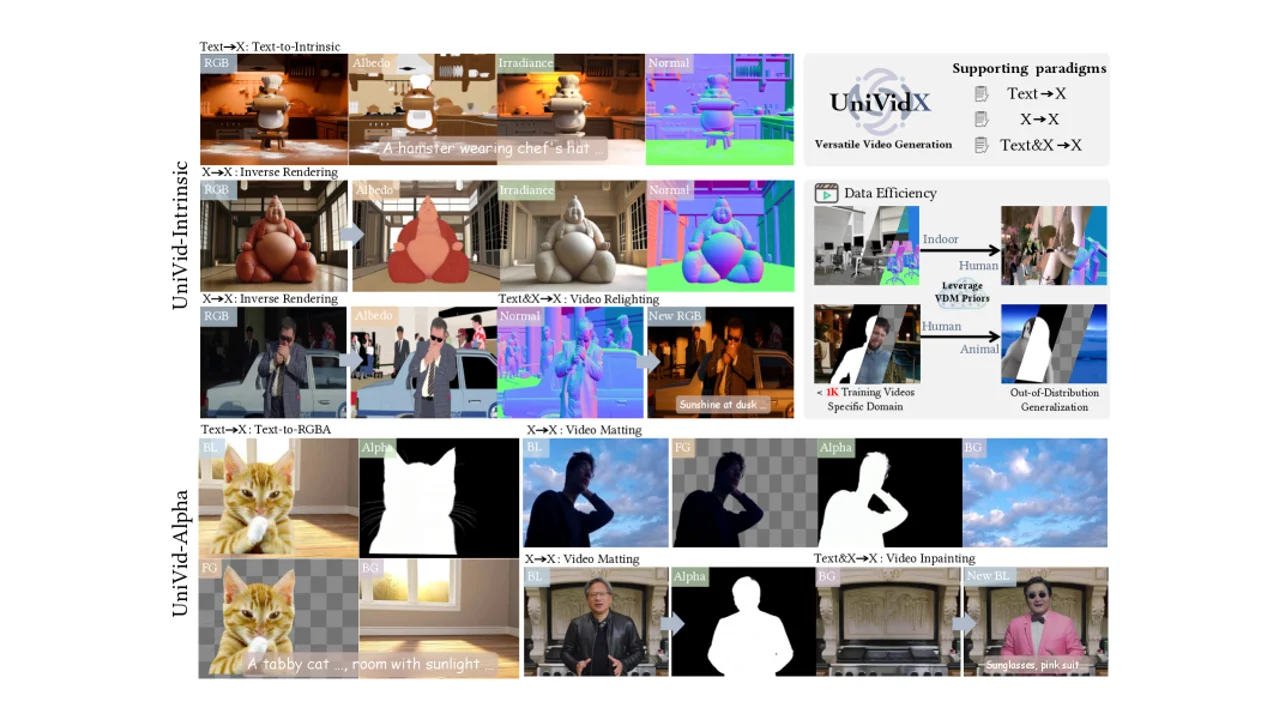Click the 'Versatile Video Generation' subtitle
The width and height of the screenshot is (1280, 720).
[x=883, y=144]
